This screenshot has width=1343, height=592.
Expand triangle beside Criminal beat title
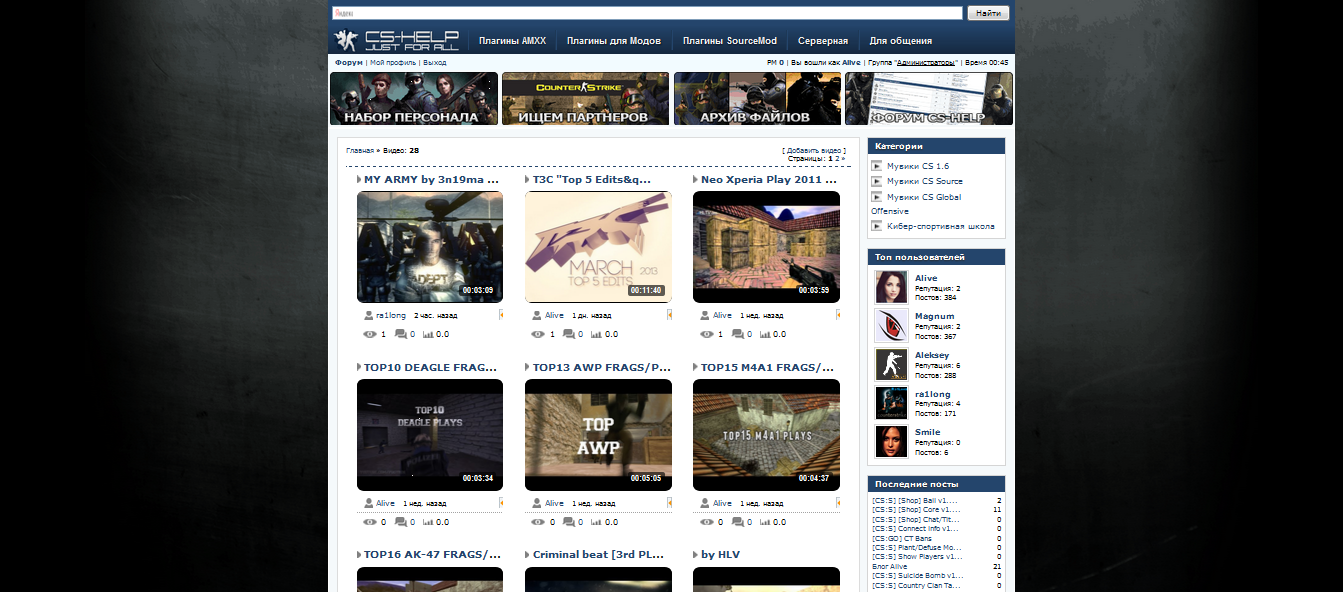(527, 554)
